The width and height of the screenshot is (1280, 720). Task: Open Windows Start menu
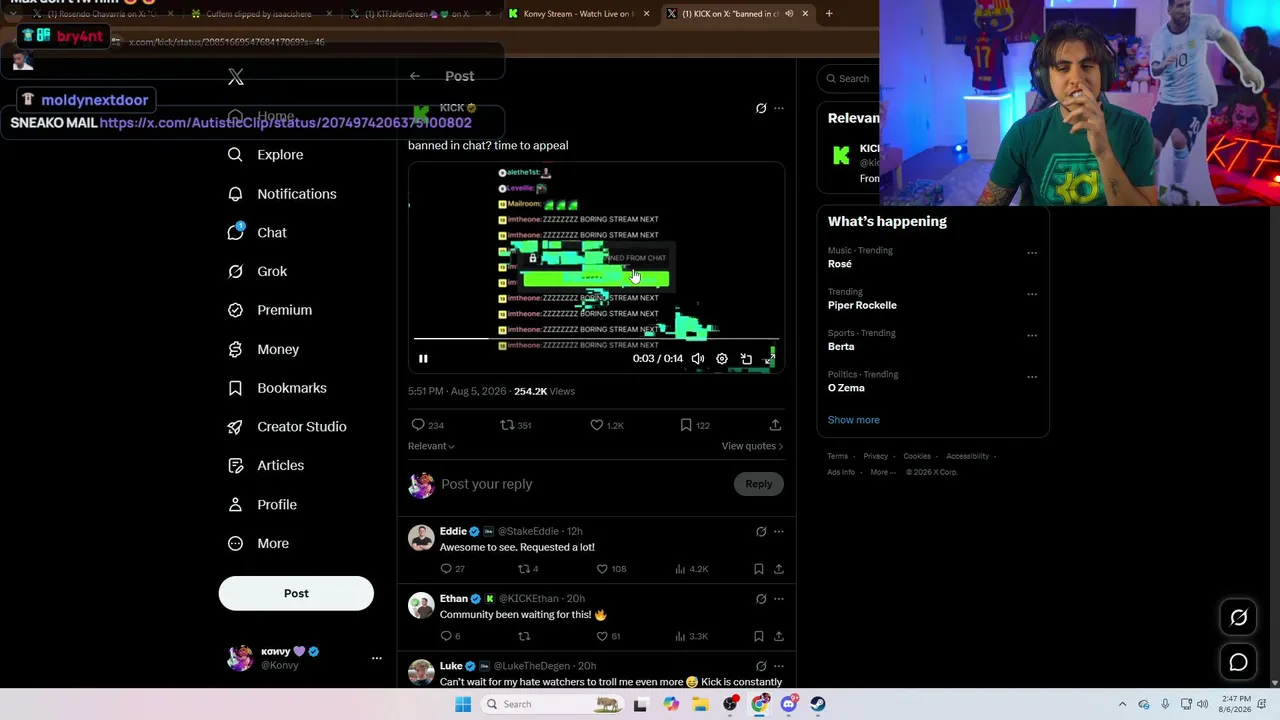pos(462,704)
